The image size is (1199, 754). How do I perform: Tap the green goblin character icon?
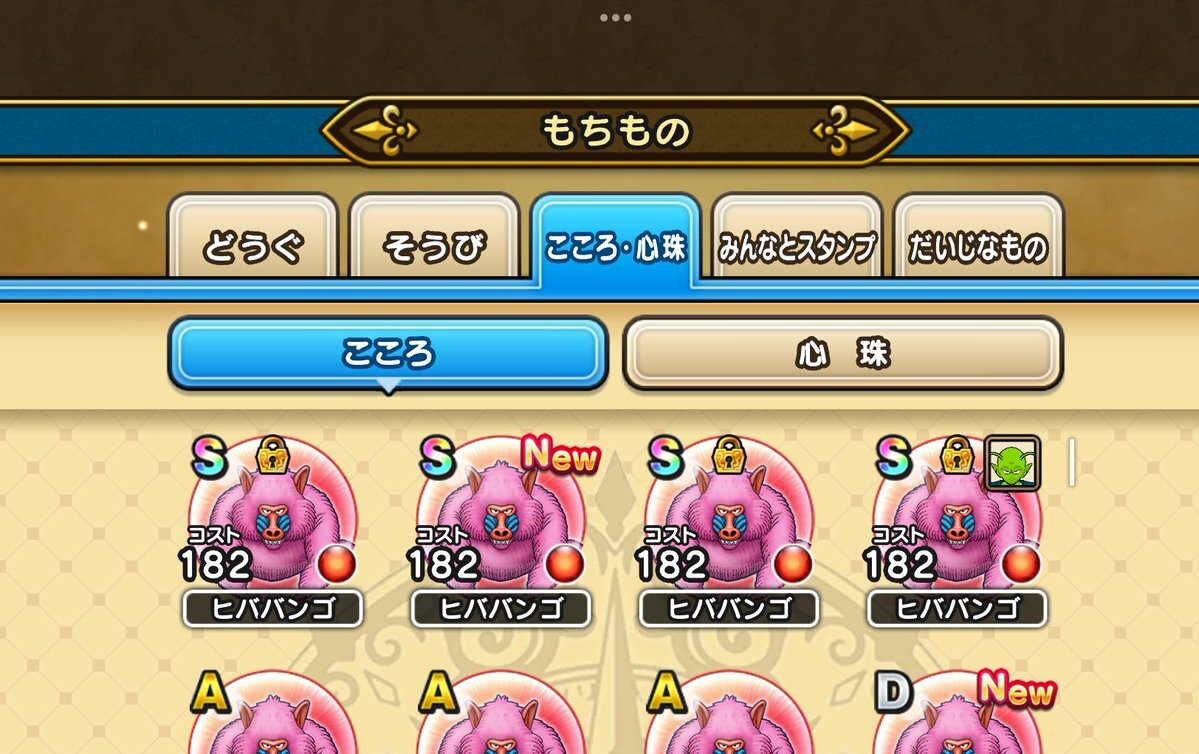click(1012, 463)
